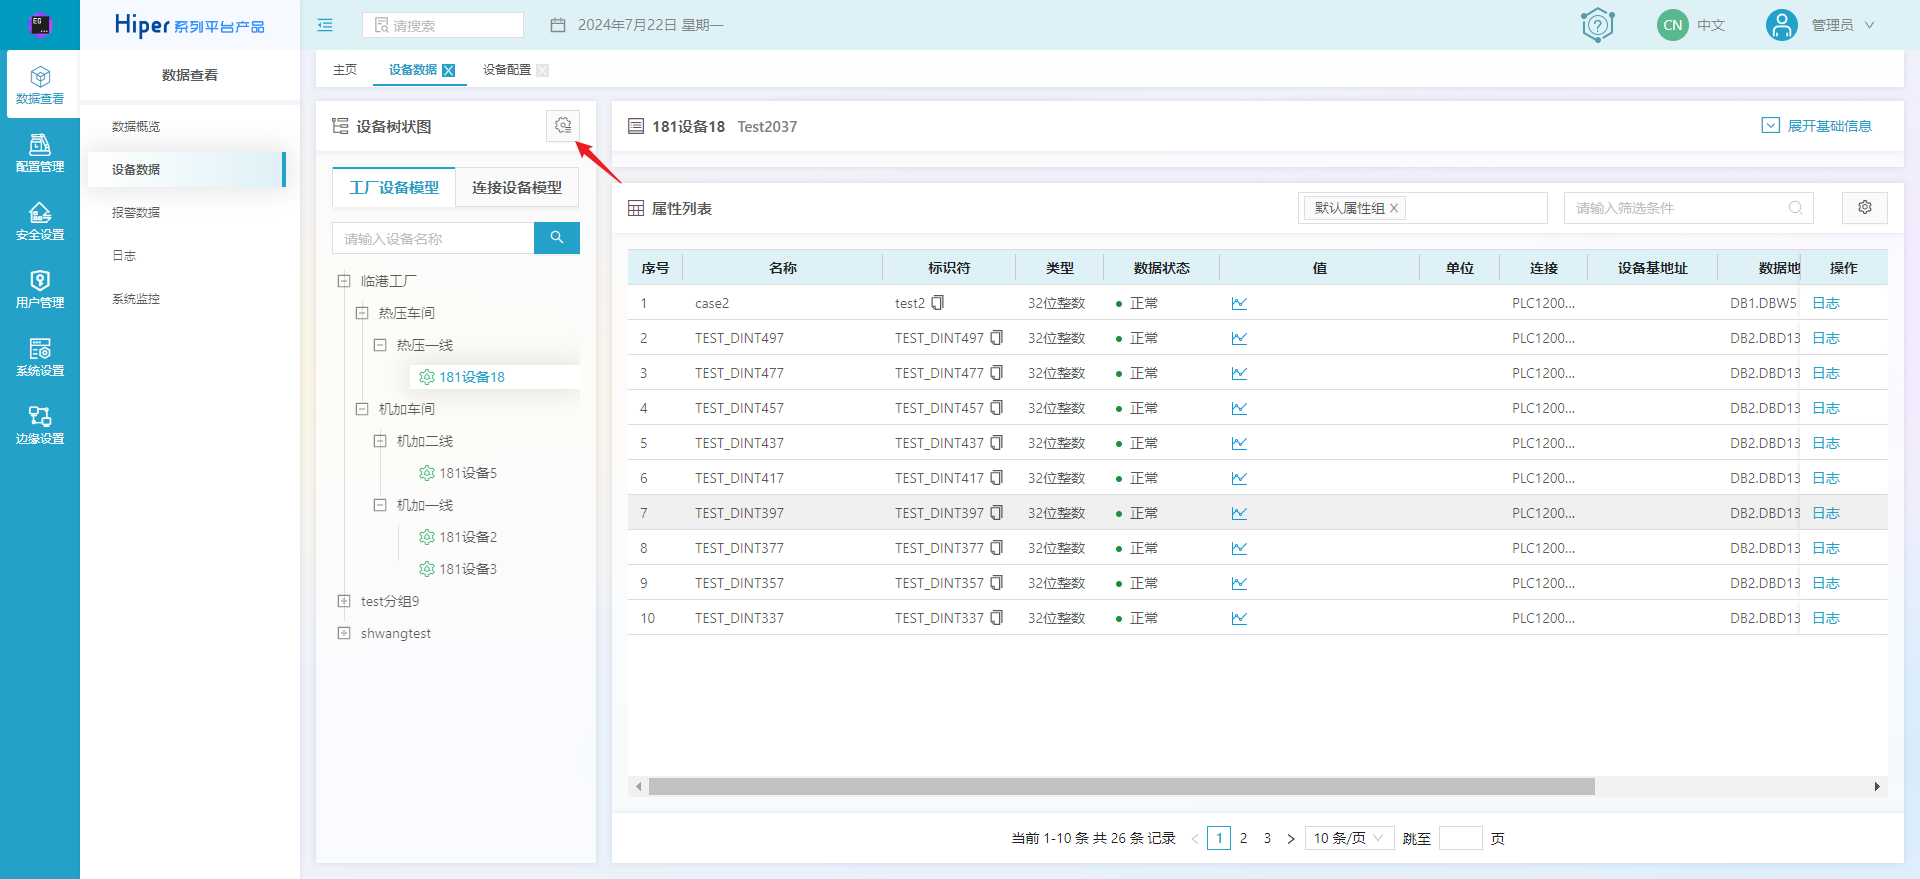Collapse the 临港工厂 tree node

point(344,281)
